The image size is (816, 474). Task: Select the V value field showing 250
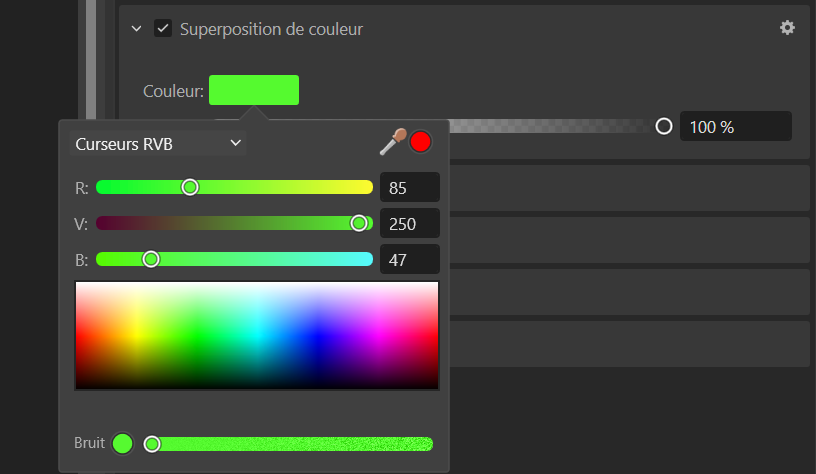tap(410, 223)
